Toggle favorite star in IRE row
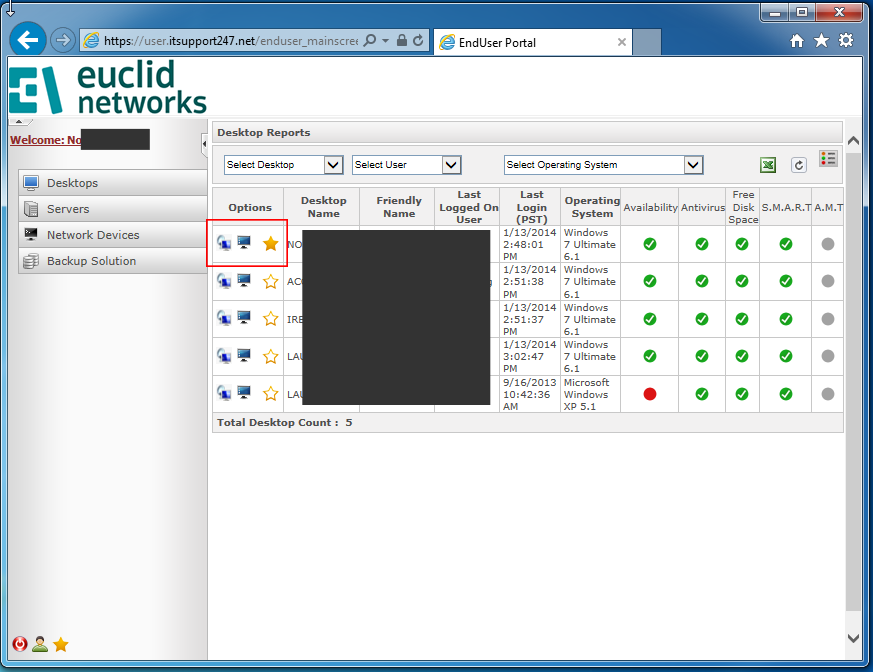The width and height of the screenshot is (873, 672). [x=271, y=318]
